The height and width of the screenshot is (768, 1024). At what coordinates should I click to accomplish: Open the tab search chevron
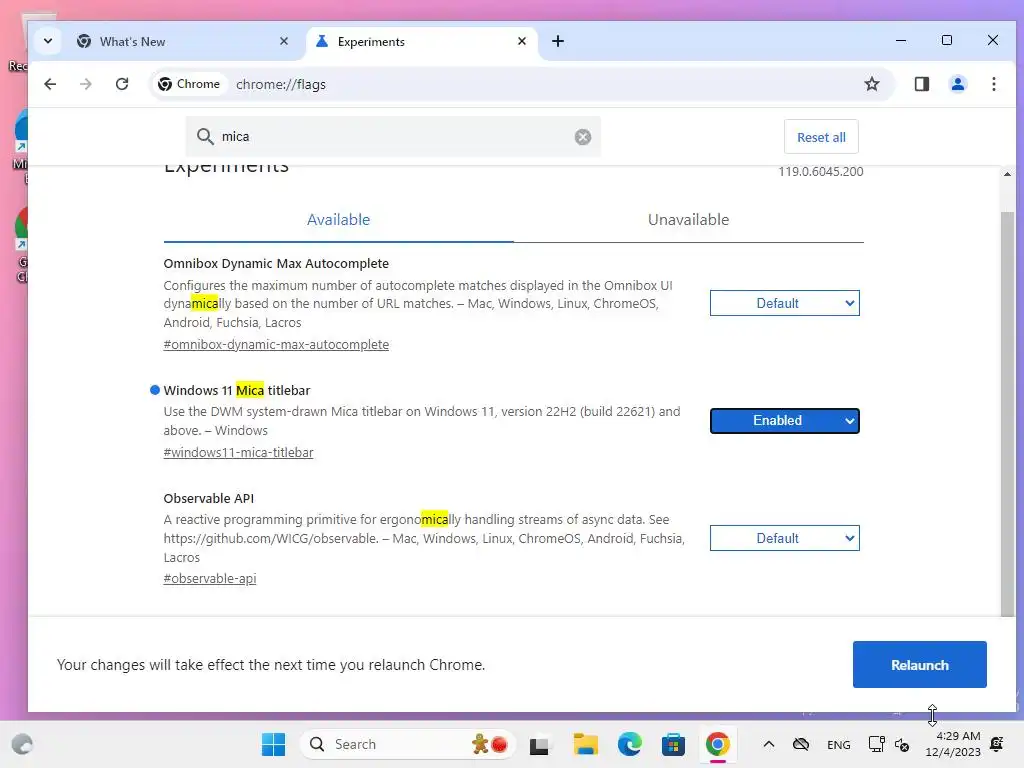(48, 41)
